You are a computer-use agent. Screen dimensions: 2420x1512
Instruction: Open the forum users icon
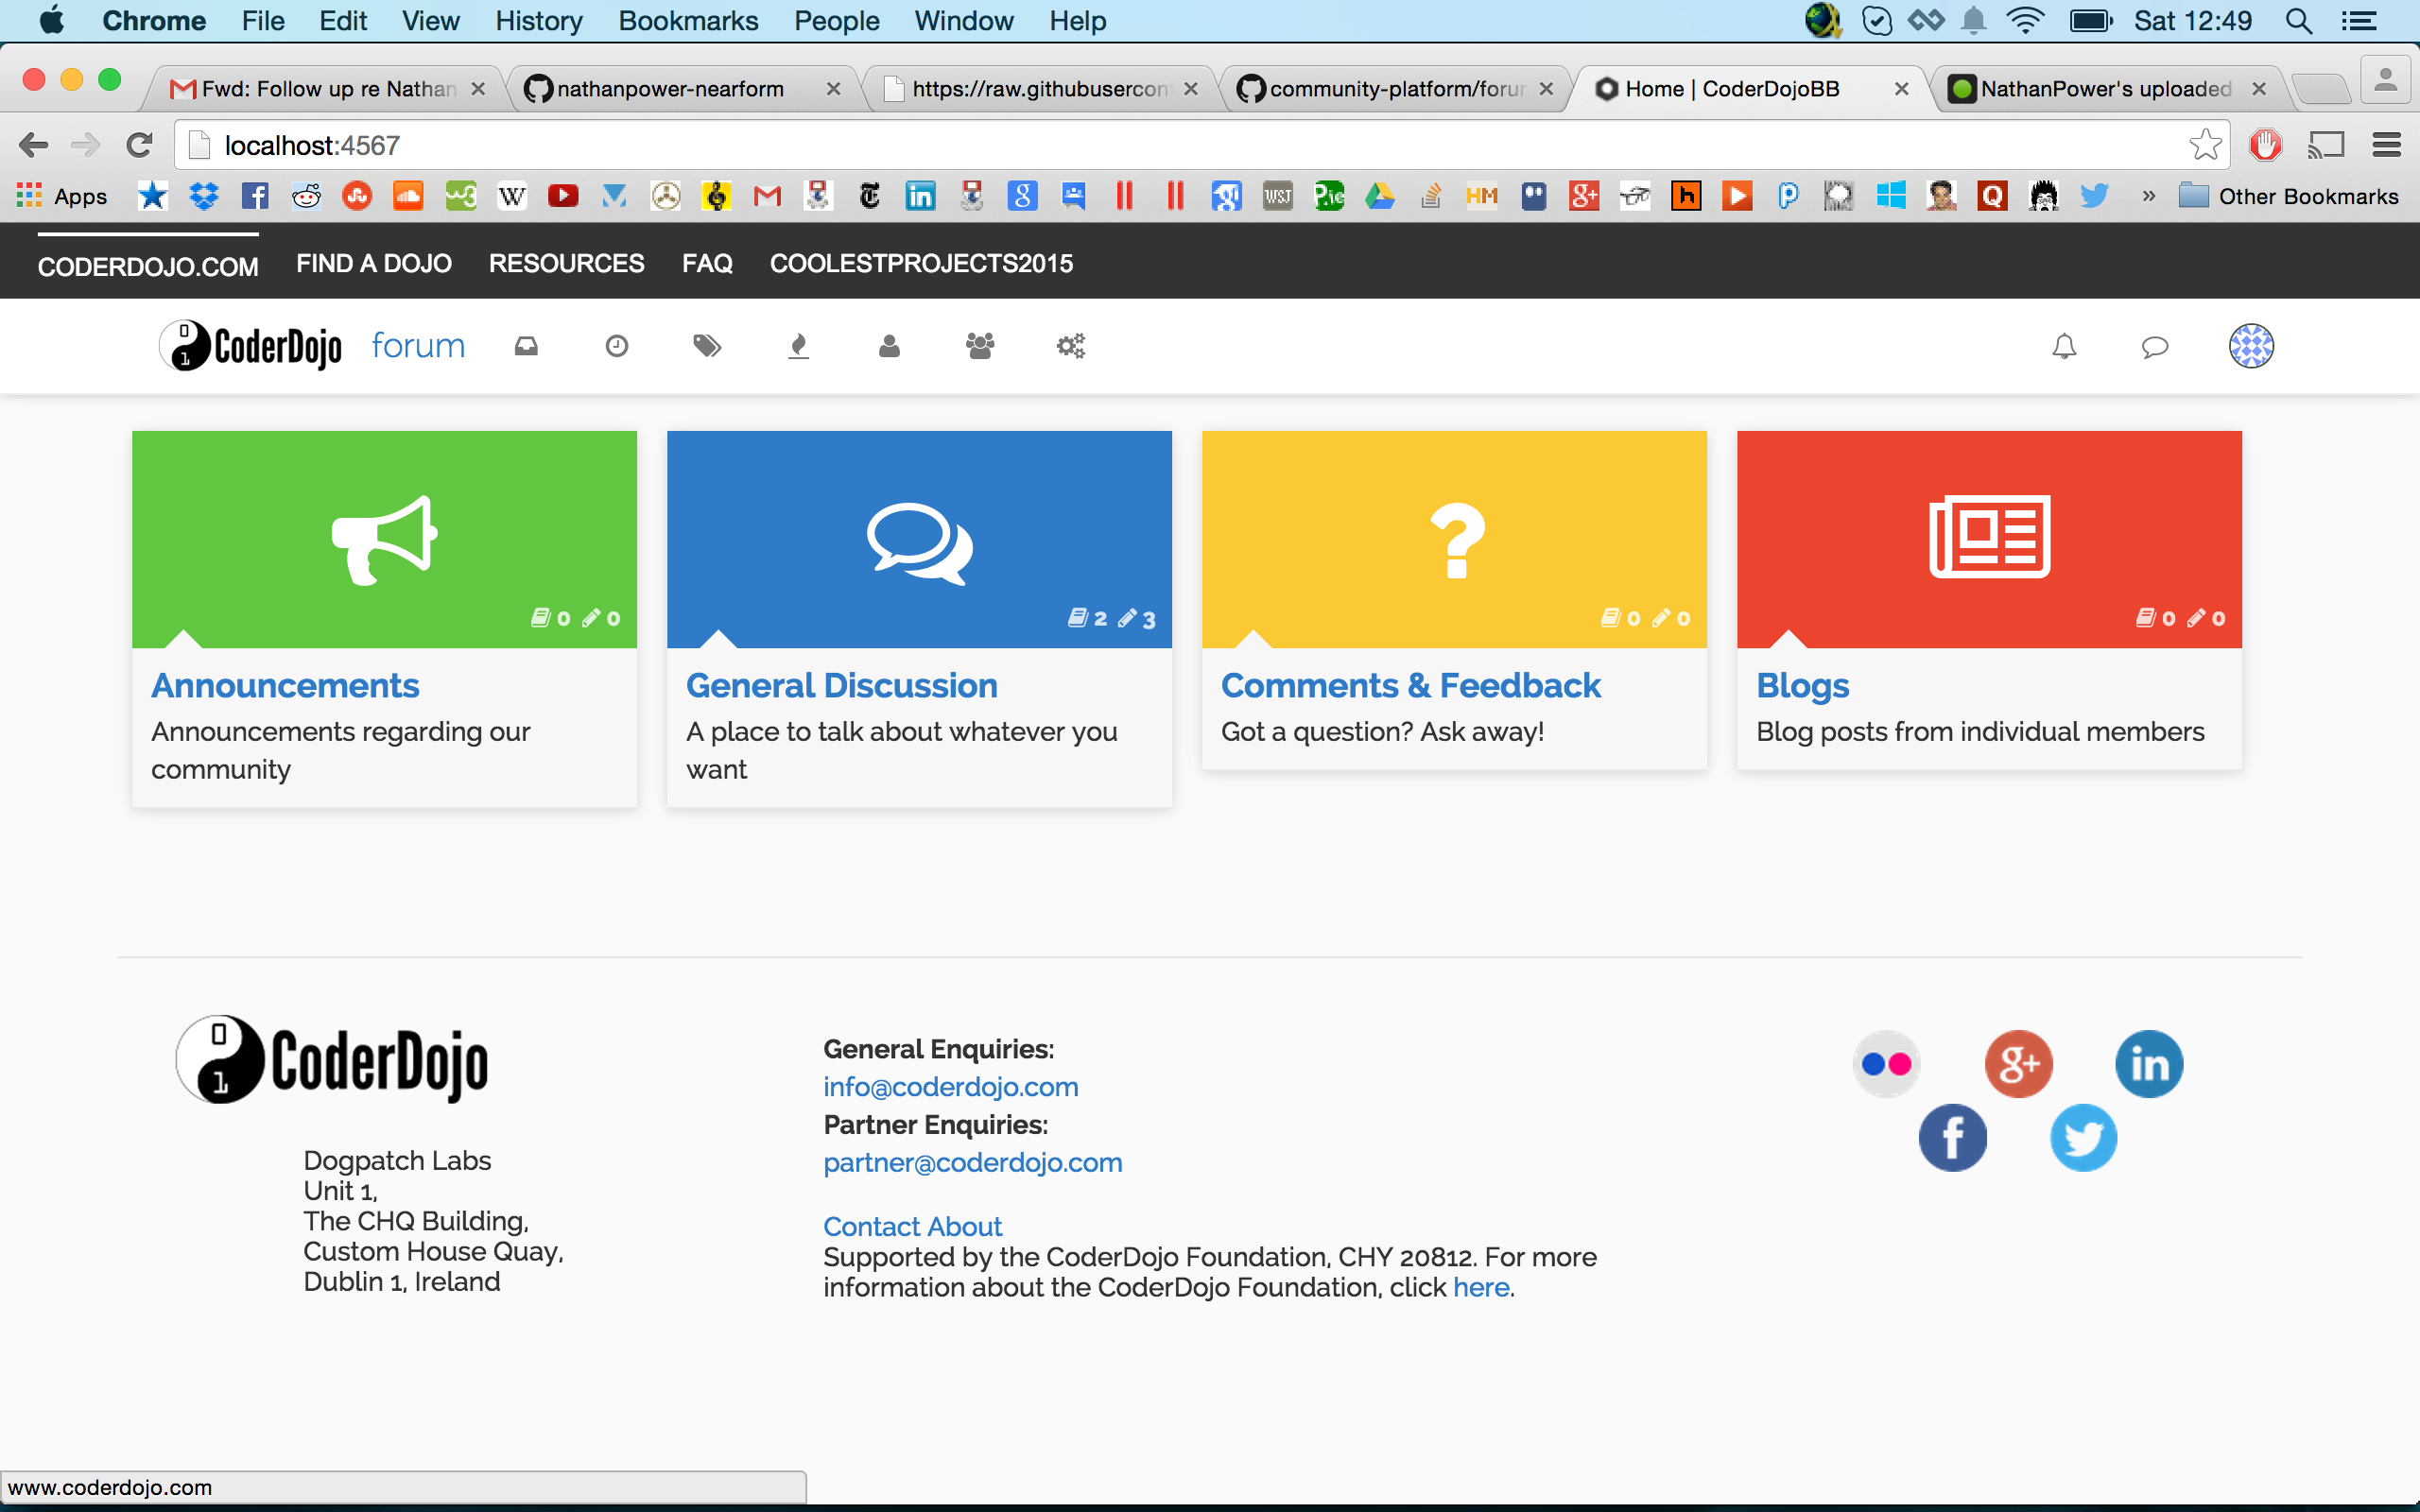[889, 346]
